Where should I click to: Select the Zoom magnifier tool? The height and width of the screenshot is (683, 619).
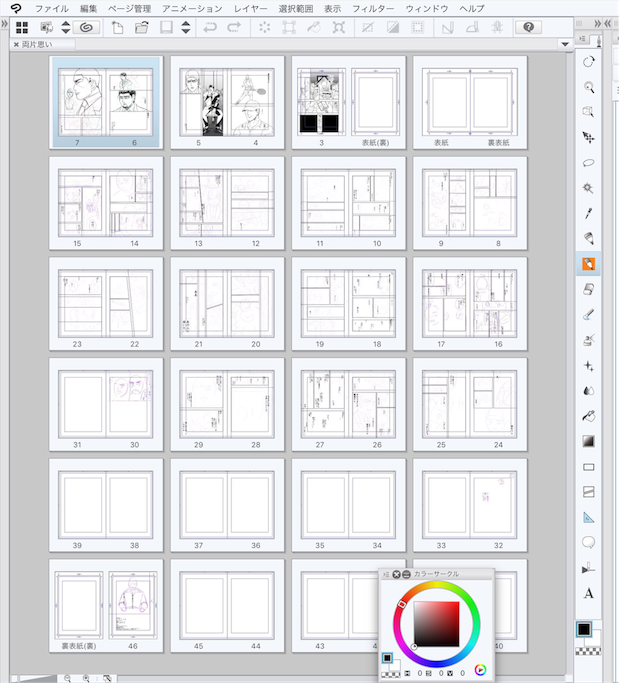588,87
